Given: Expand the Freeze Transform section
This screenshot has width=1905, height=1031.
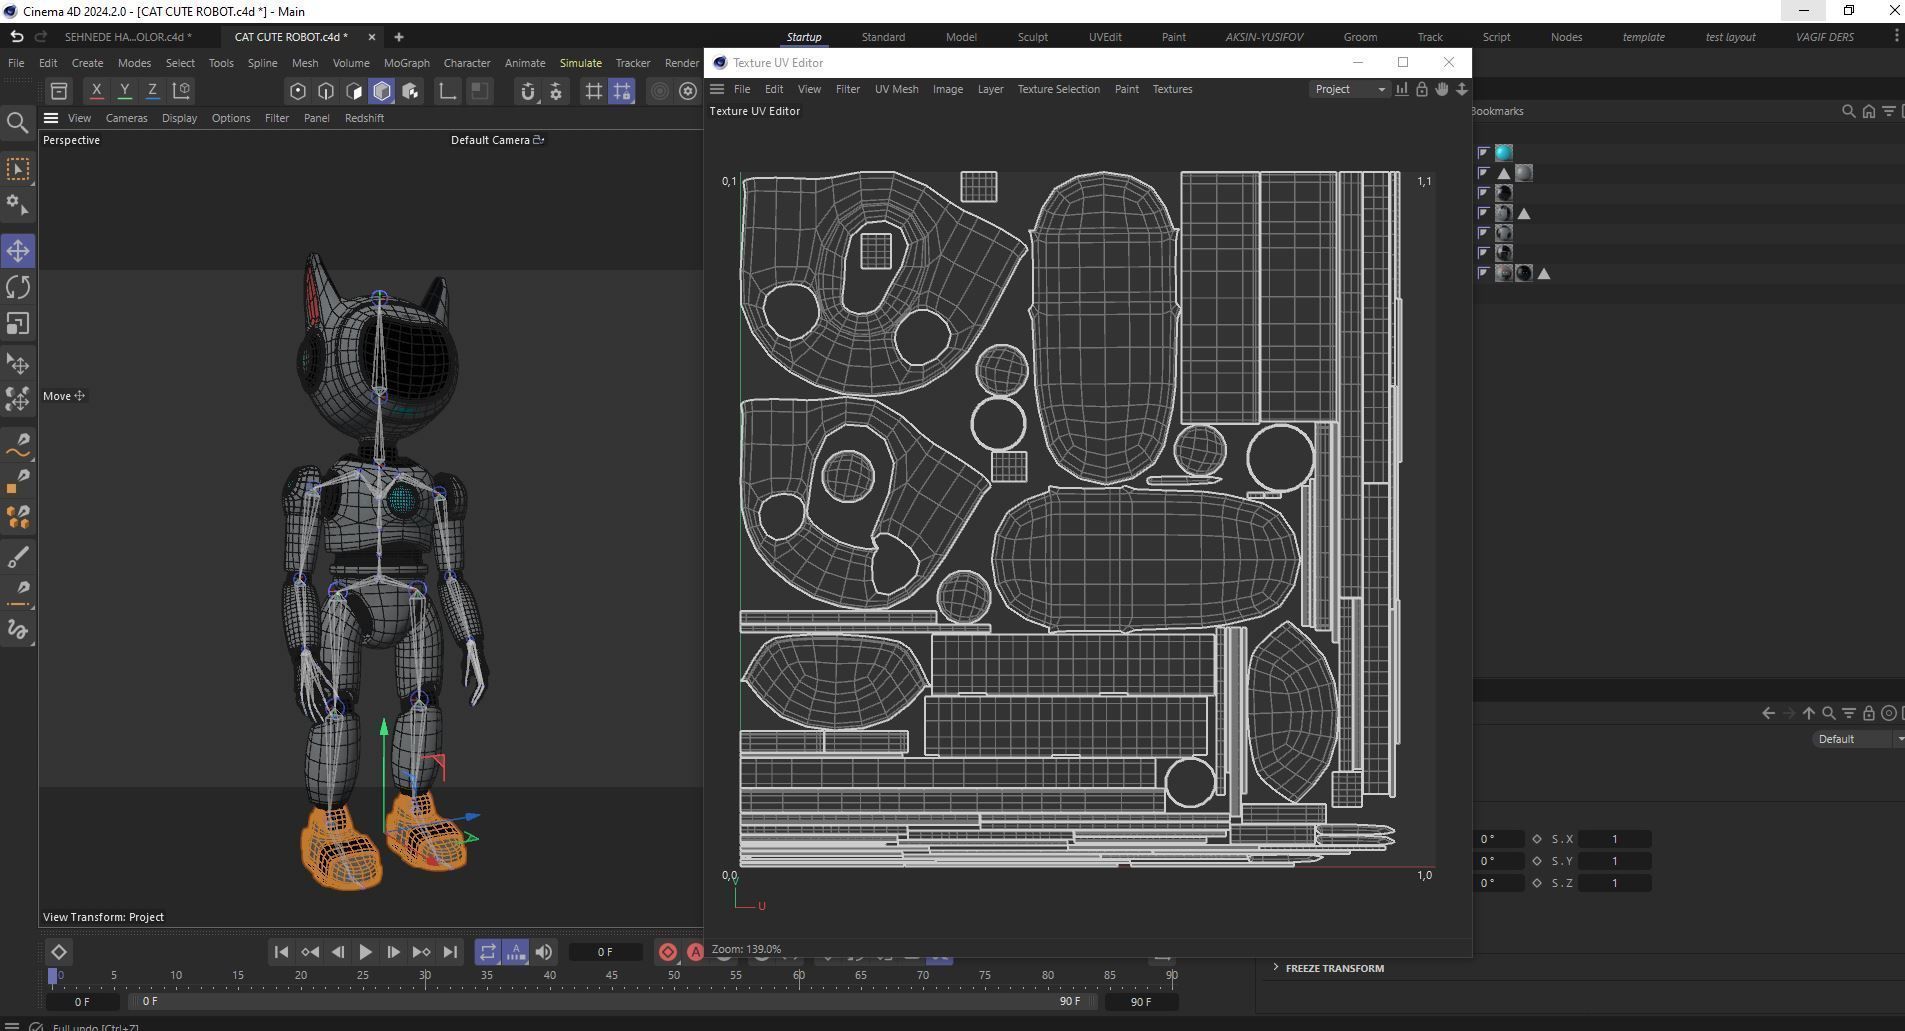Looking at the screenshot, I should coord(1334,968).
